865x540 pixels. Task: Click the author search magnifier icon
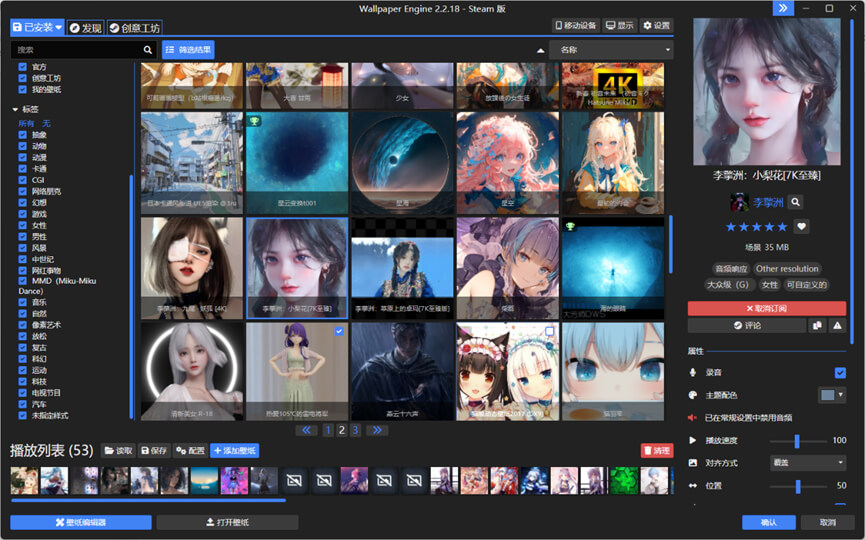pyautogui.click(x=796, y=202)
